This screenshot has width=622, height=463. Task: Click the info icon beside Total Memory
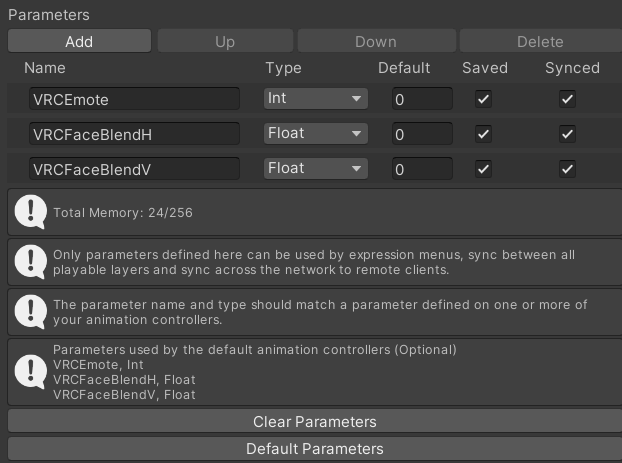pyautogui.click(x=31, y=212)
